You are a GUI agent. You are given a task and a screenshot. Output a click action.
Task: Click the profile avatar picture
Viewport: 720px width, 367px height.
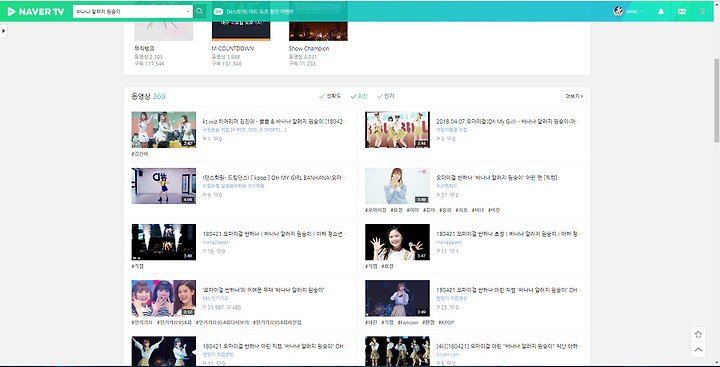click(x=618, y=11)
